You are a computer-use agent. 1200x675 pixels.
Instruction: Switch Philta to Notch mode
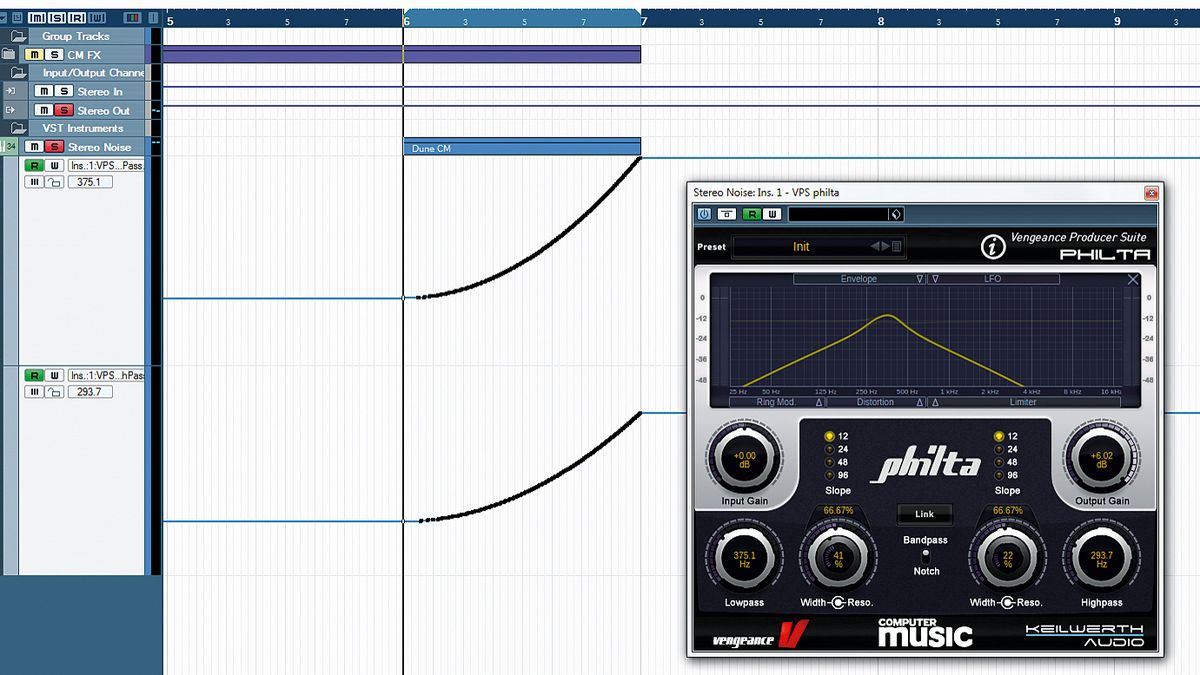pos(924,571)
